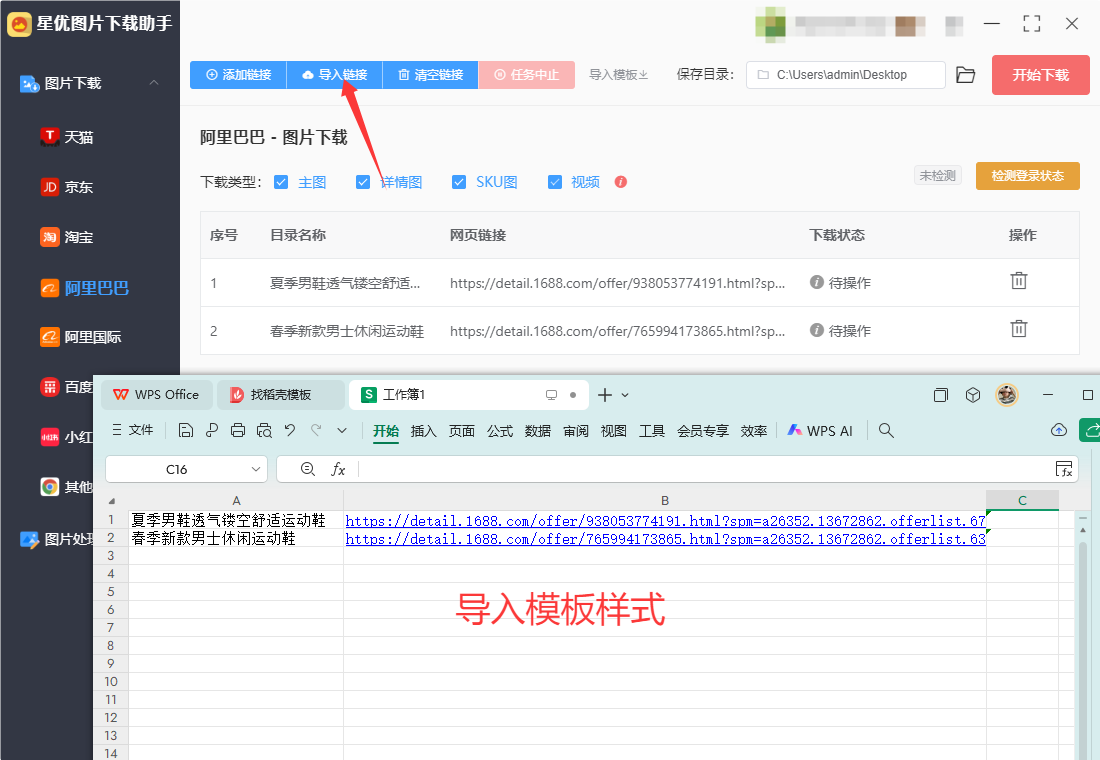Click the zoom icon in formula bar
The image size is (1100, 760).
tap(307, 469)
